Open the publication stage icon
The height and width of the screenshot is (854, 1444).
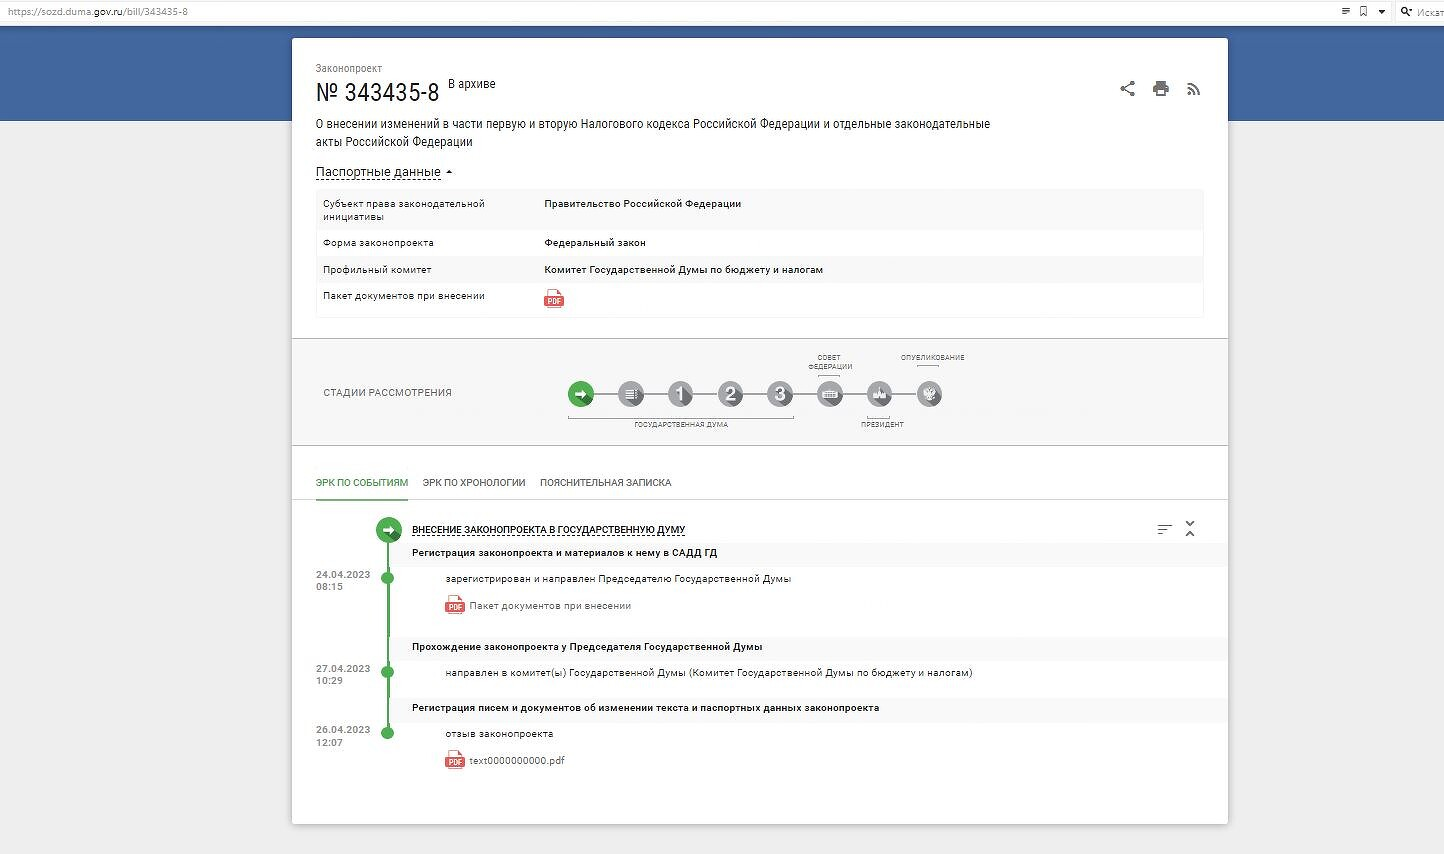(929, 394)
